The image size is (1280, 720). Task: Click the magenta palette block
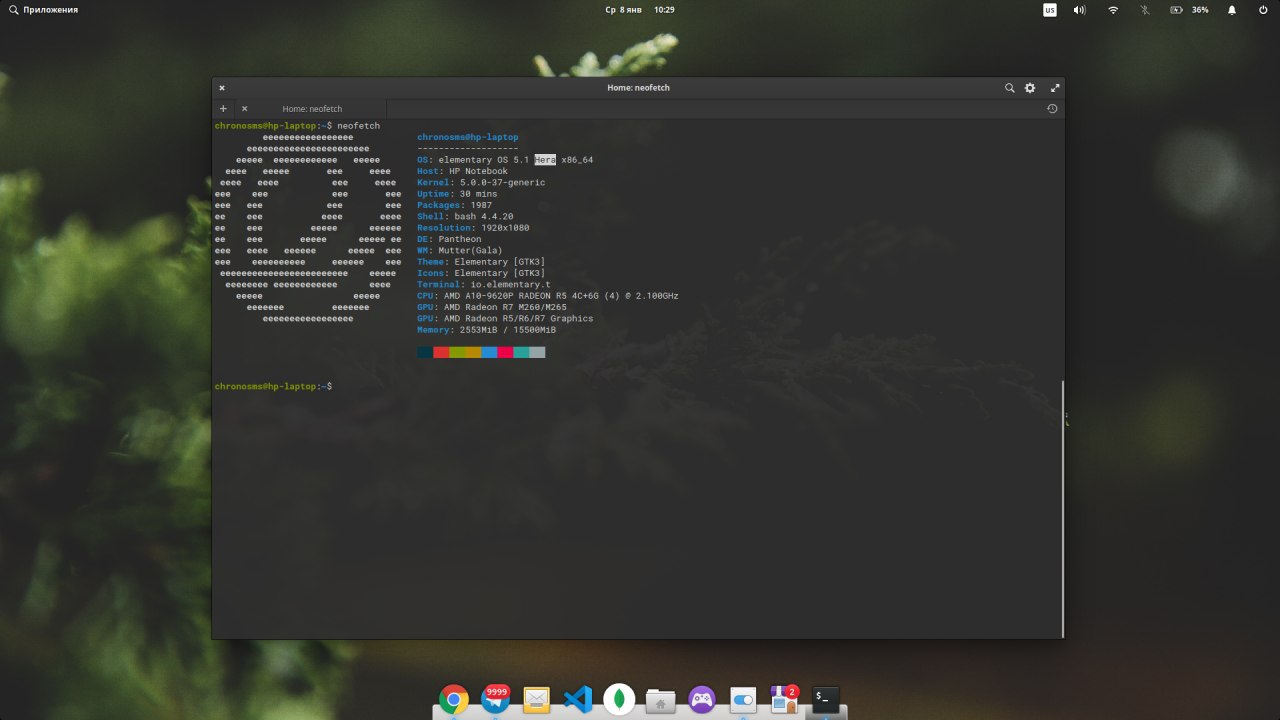click(x=505, y=352)
